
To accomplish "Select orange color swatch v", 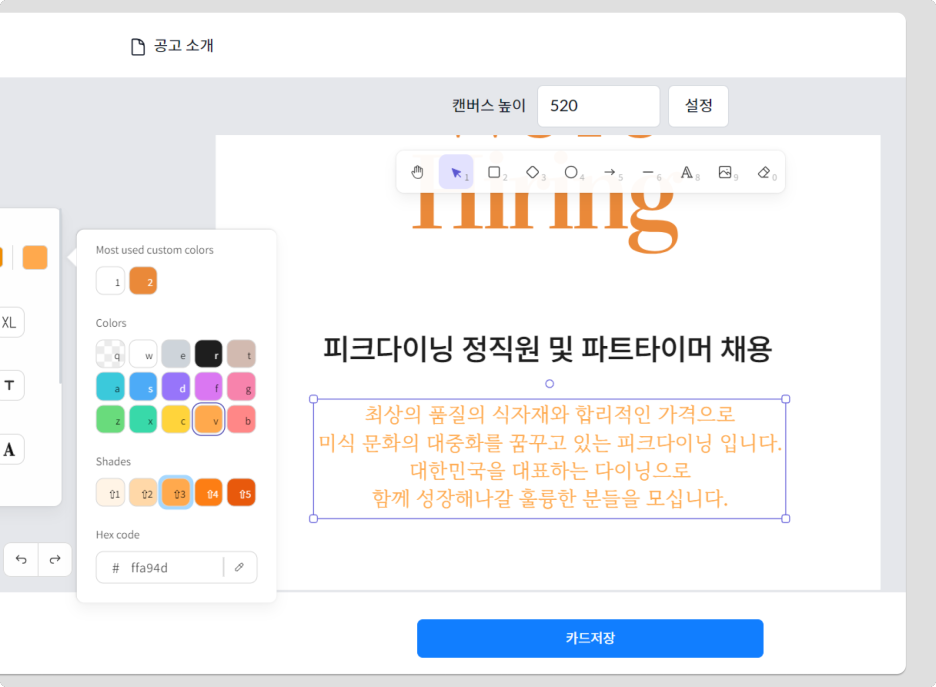I will tap(209, 420).
